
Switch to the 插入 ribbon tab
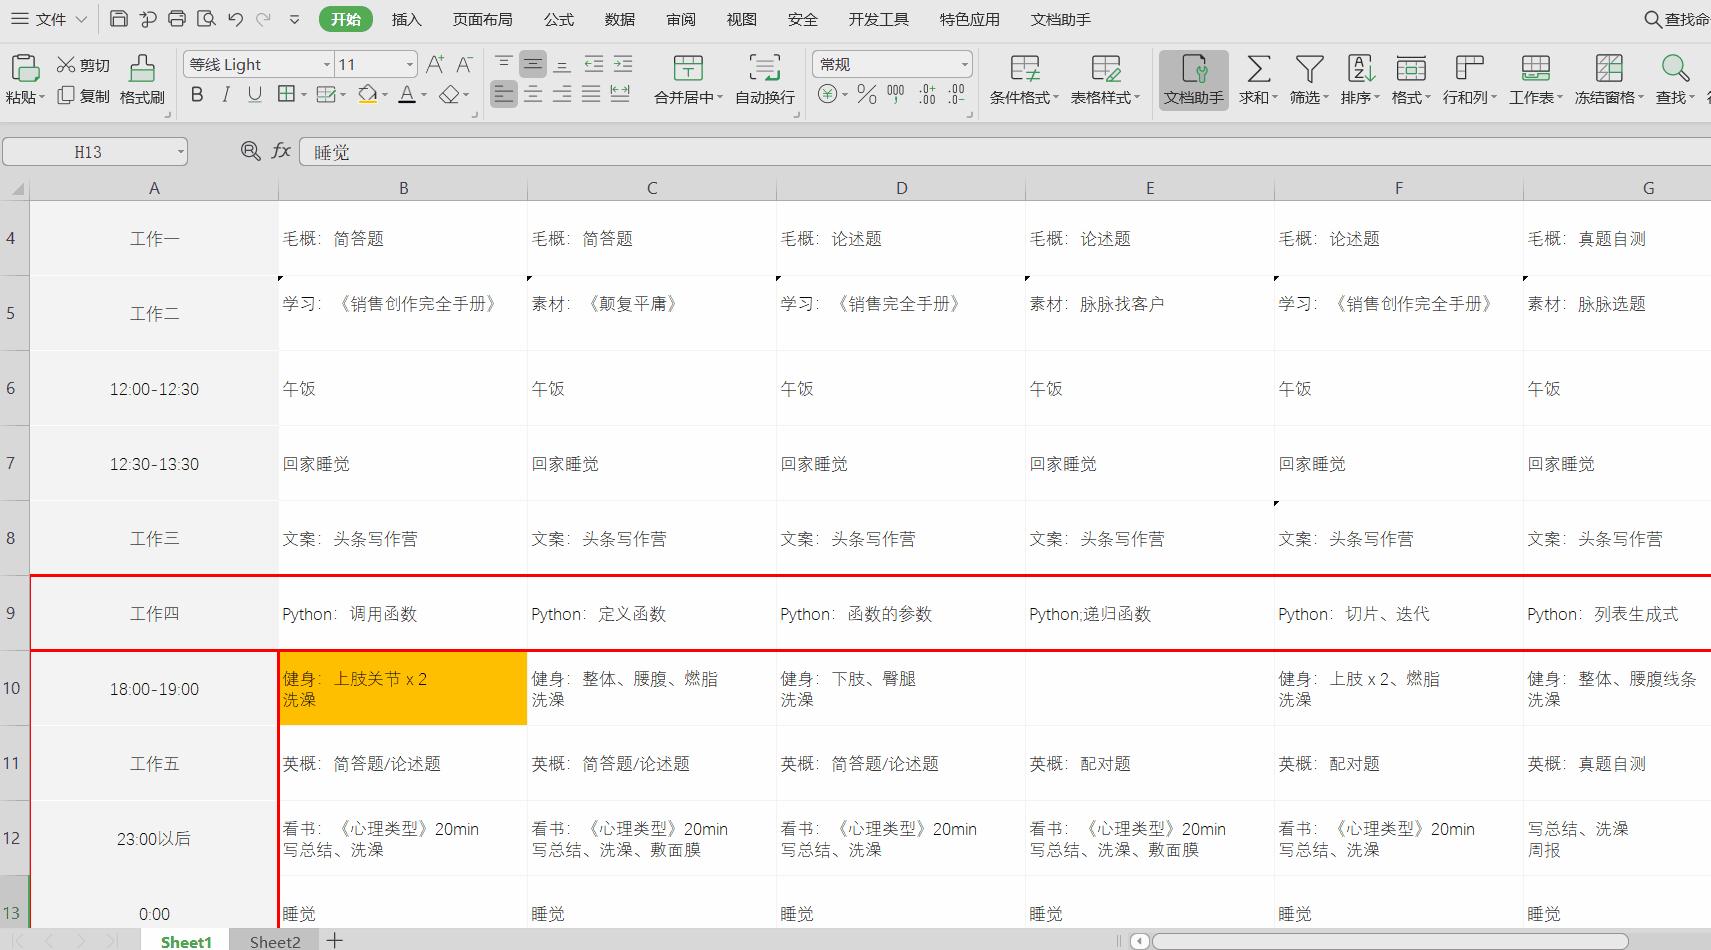pos(405,18)
